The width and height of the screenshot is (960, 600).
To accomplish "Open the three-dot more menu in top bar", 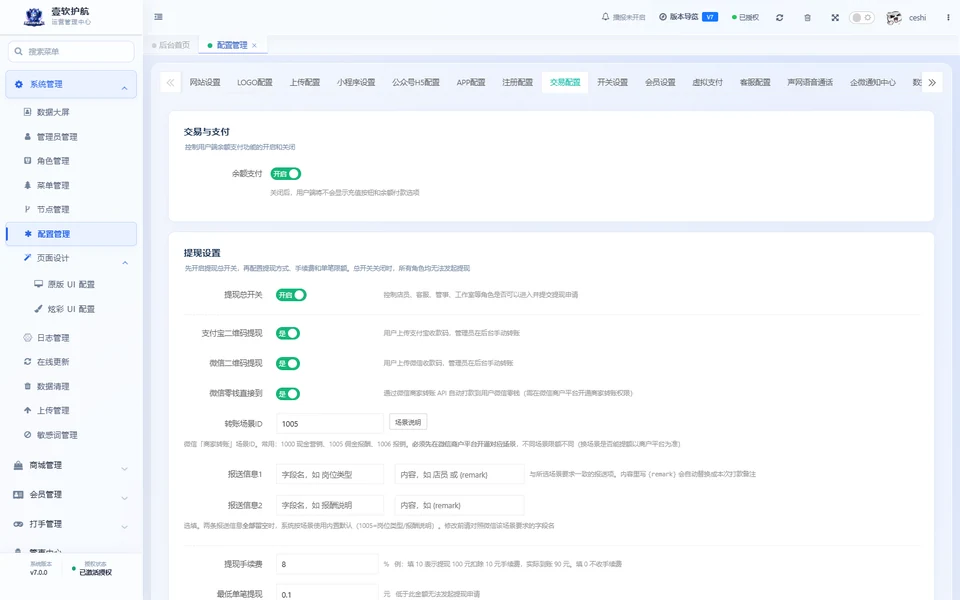I will click(948, 18).
